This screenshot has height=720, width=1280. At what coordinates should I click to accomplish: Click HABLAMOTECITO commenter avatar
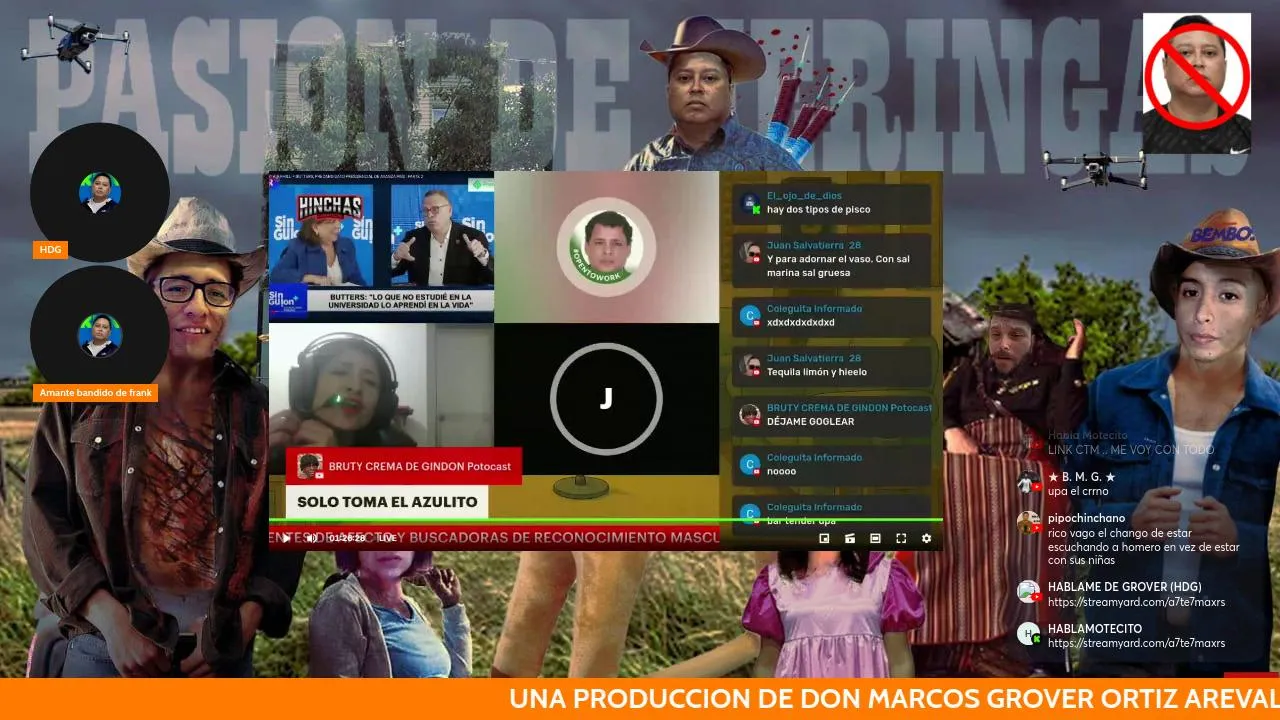tap(1028, 633)
